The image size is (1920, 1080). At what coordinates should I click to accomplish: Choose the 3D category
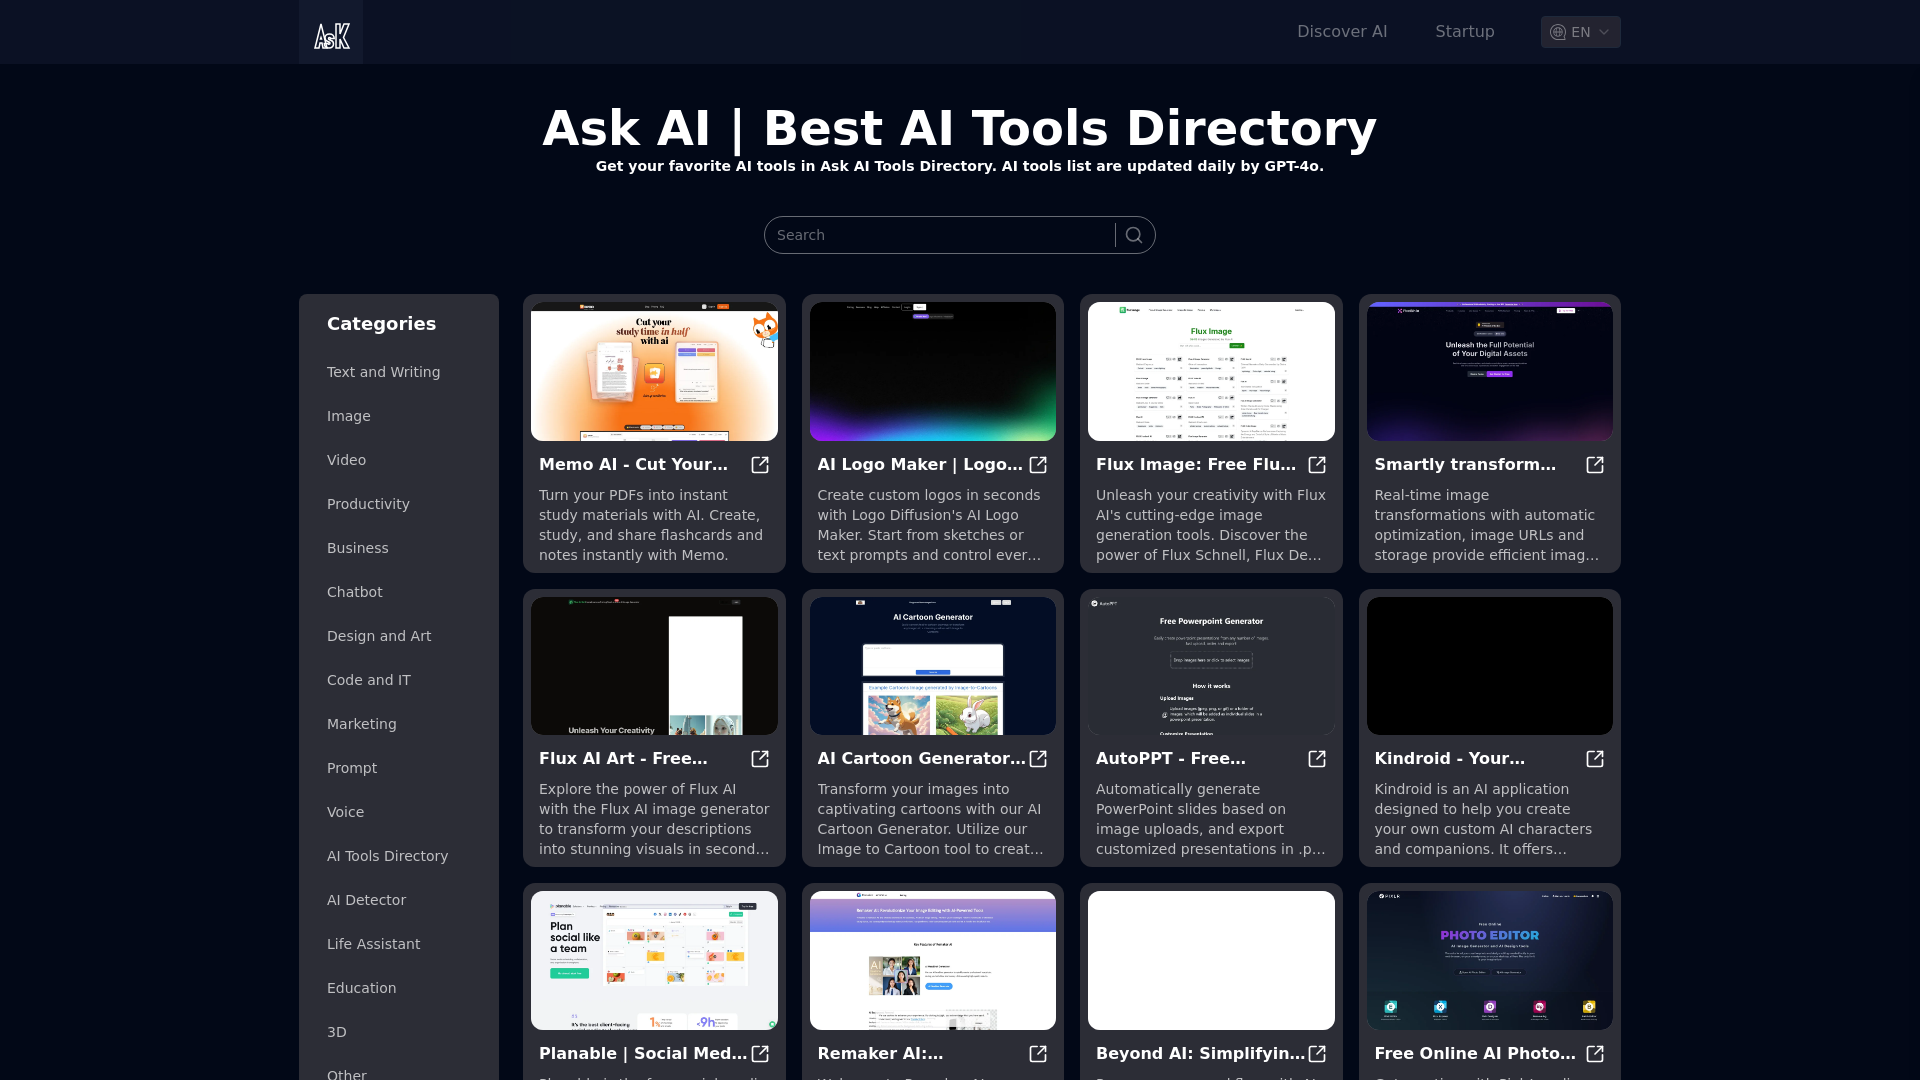tap(336, 1032)
